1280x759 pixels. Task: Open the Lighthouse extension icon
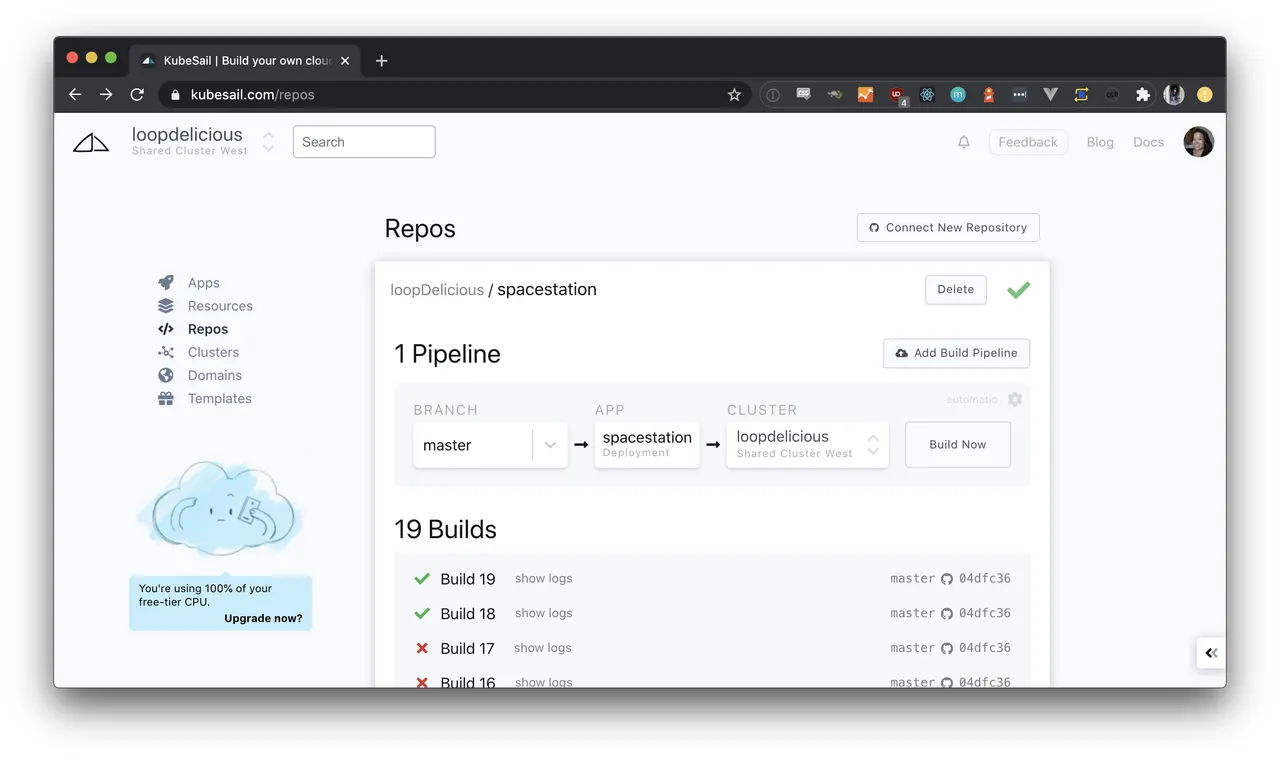click(x=988, y=95)
